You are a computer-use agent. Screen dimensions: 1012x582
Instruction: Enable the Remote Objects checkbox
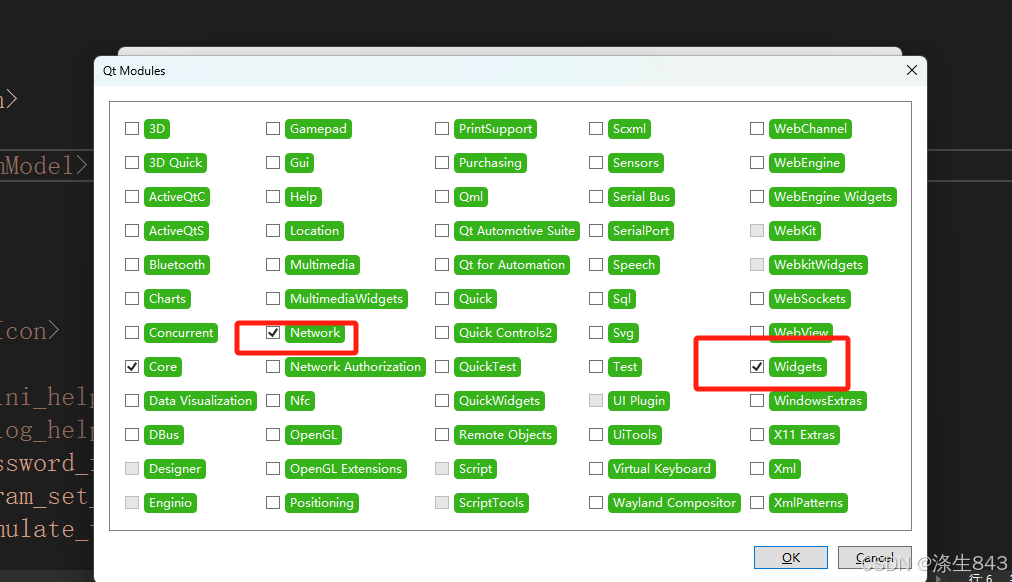coord(442,434)
